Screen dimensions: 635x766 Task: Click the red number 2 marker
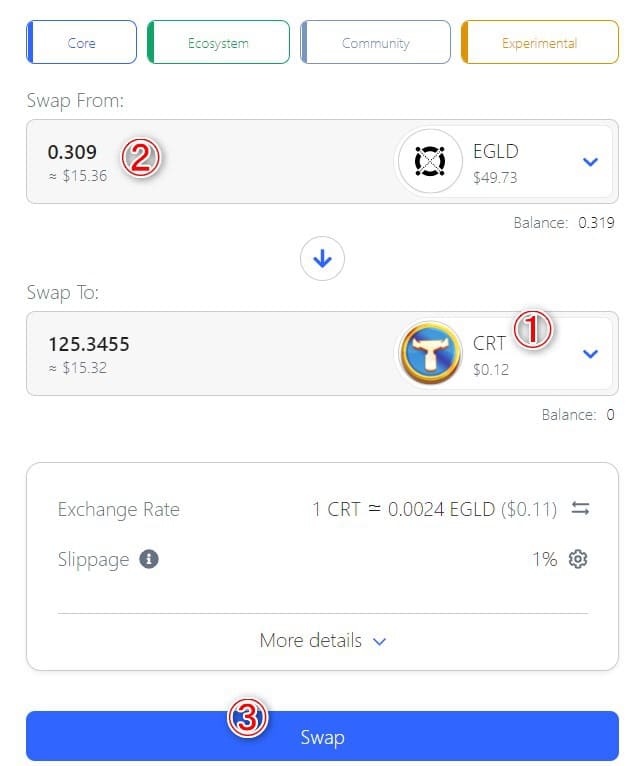click(141, 157)
